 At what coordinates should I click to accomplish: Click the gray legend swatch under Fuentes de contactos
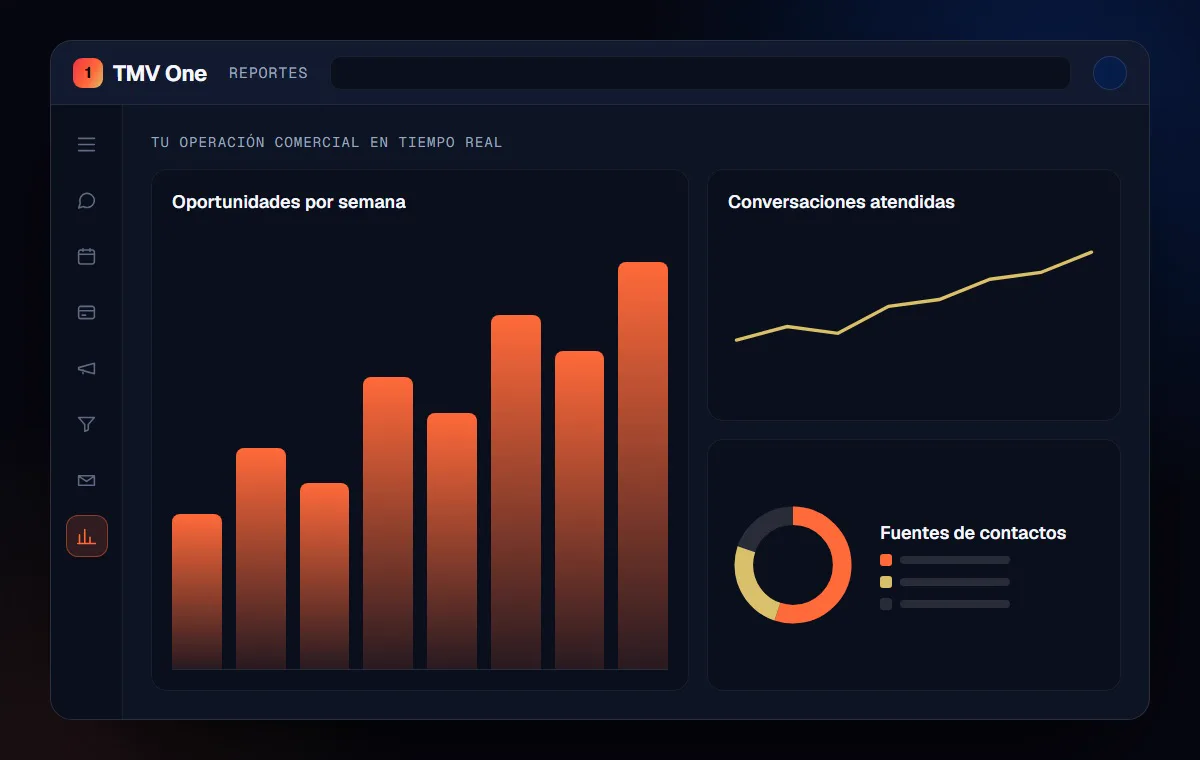click(x=886, y=604)
